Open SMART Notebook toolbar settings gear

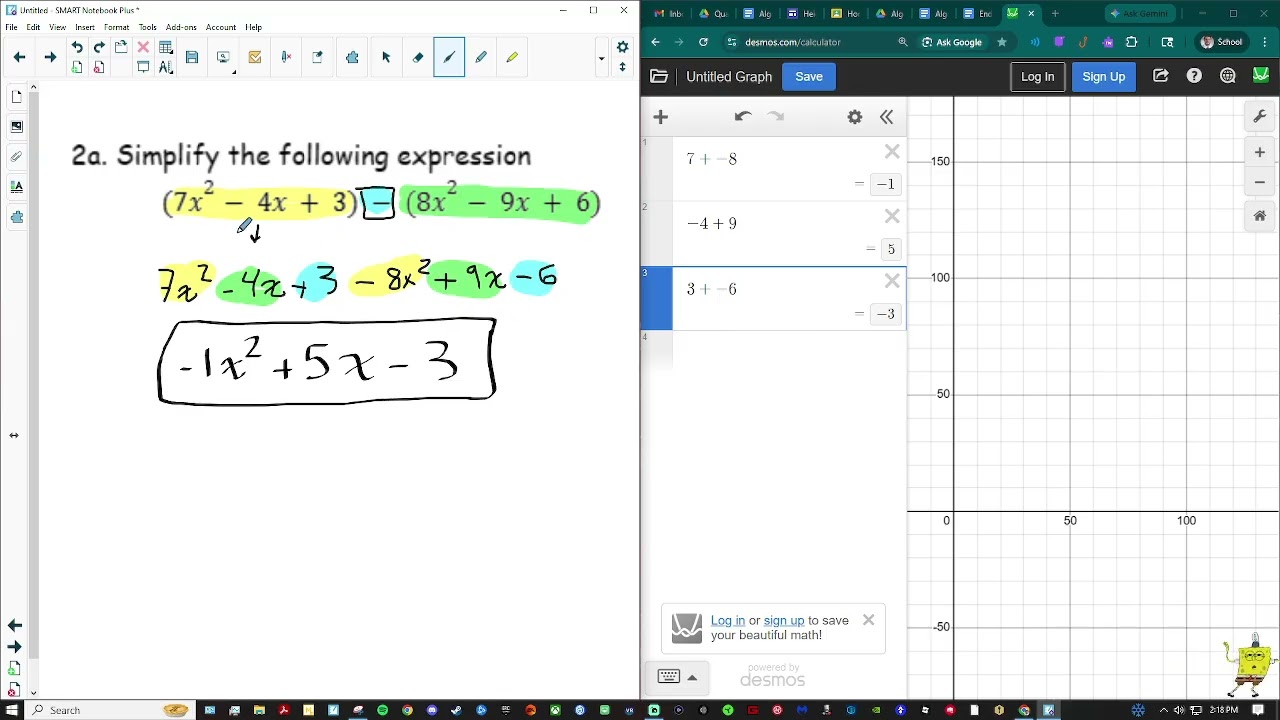pos(622,47)
